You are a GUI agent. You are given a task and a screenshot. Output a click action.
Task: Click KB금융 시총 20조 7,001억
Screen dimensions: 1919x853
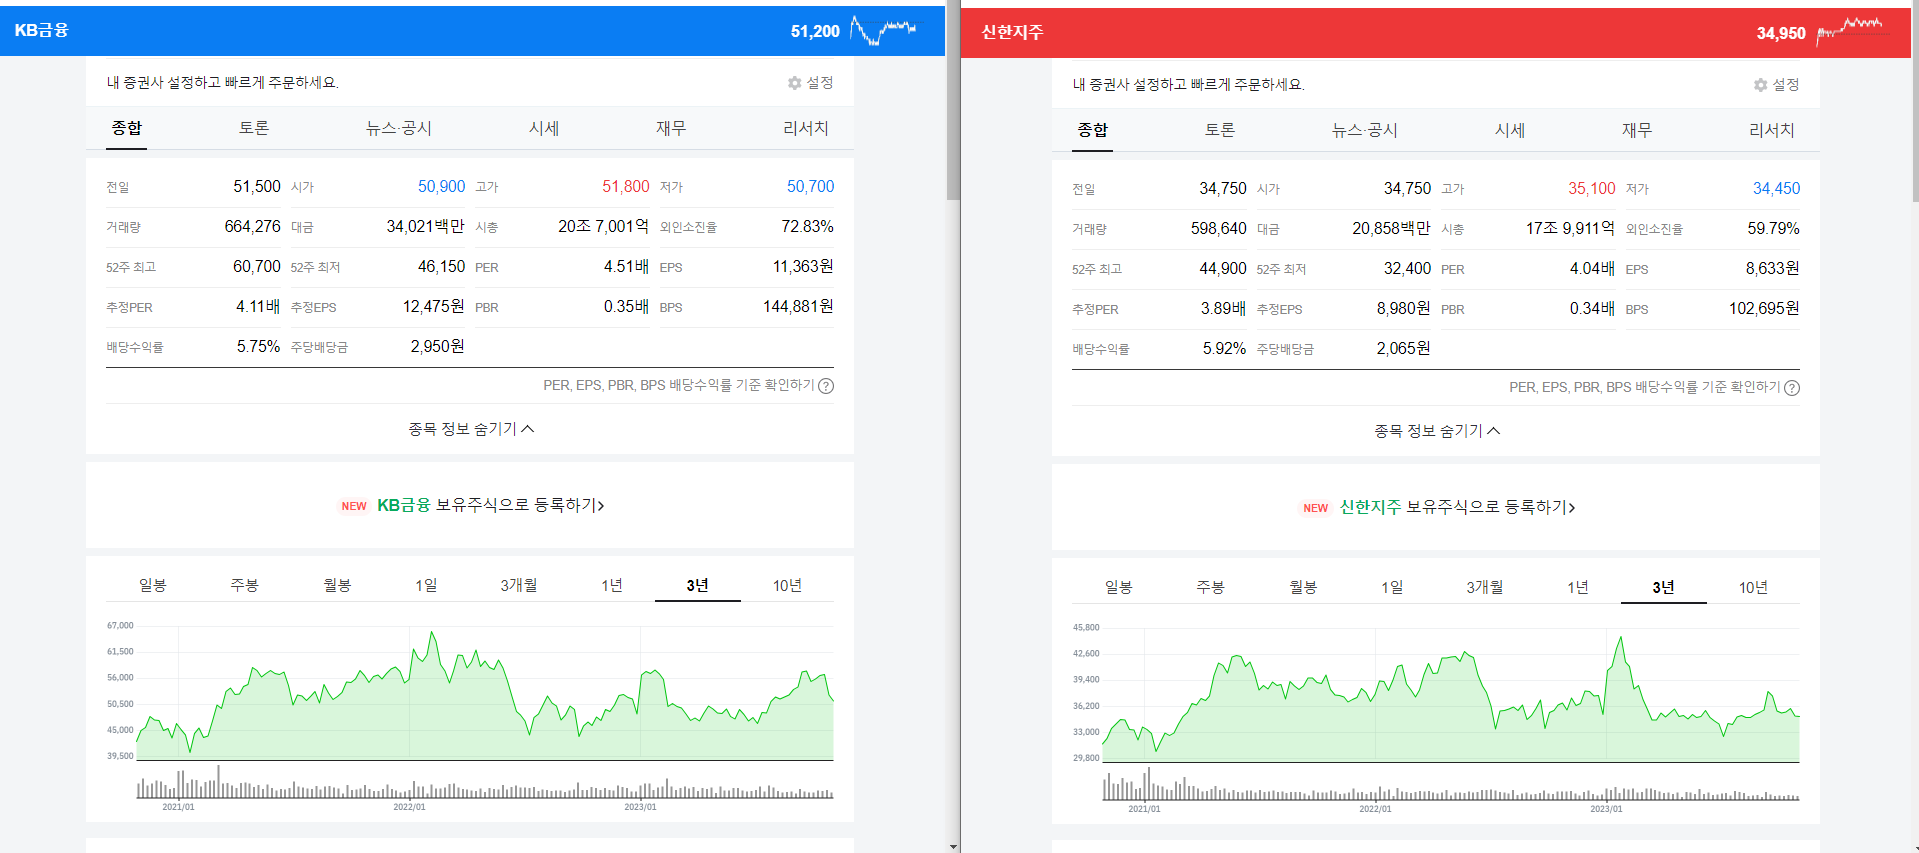[604, 226]
